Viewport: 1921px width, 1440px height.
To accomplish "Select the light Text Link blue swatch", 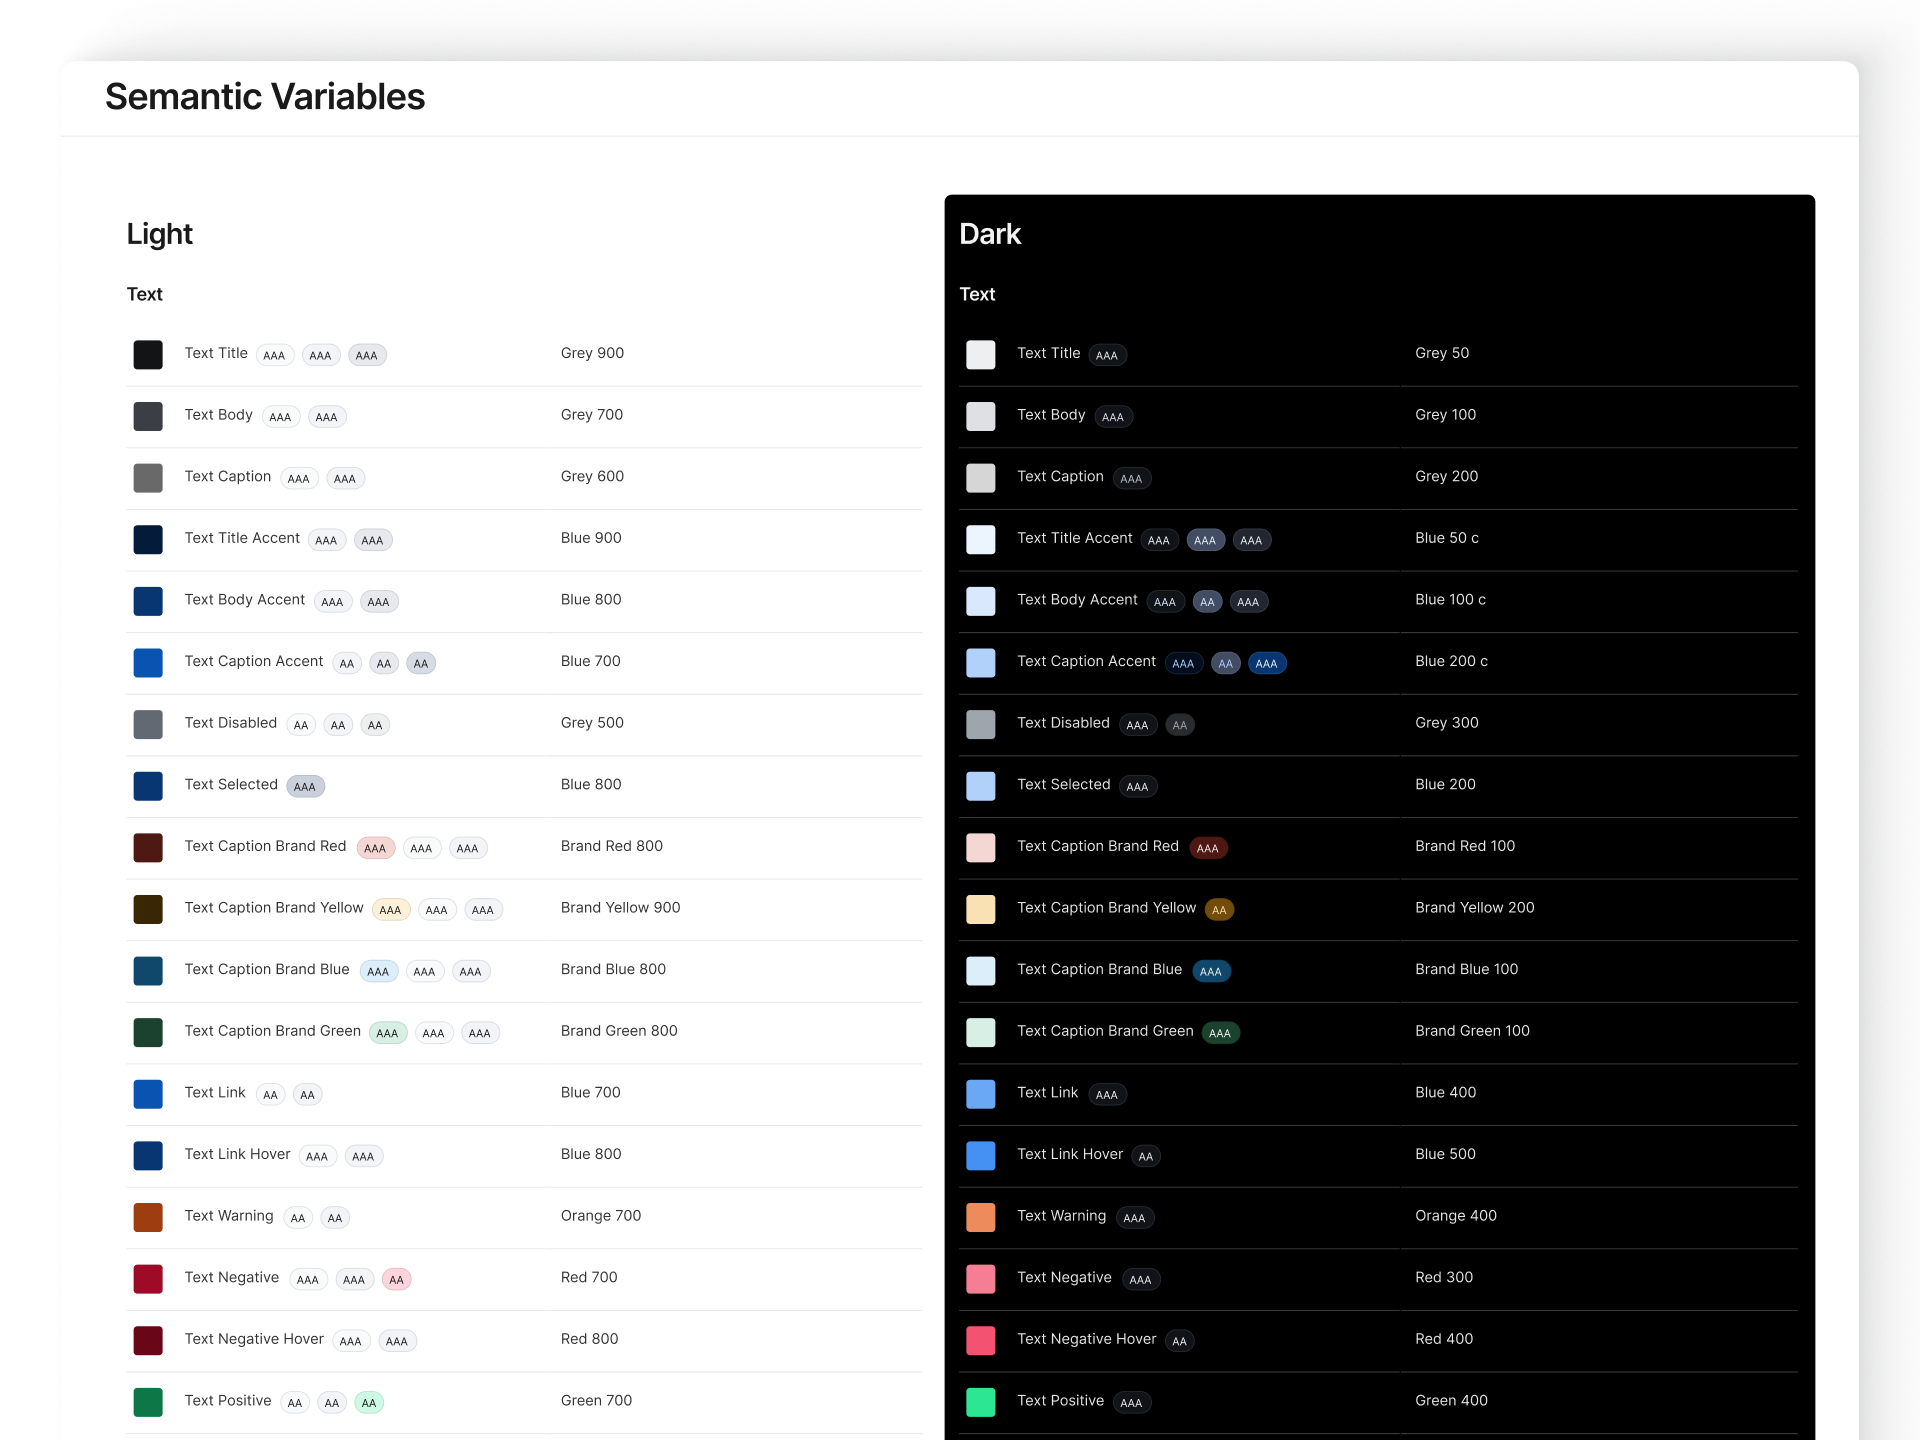I will pos(148,1094).
